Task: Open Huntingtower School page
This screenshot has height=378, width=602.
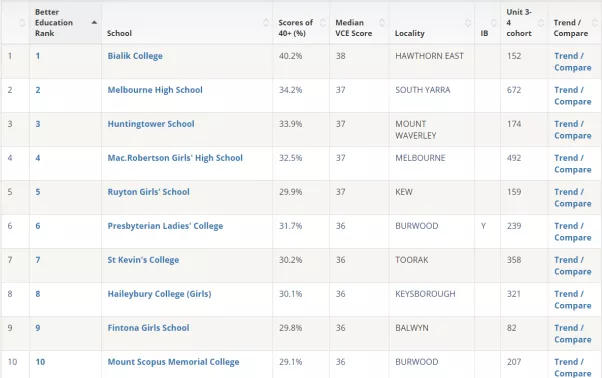Action: pos(151,124)
